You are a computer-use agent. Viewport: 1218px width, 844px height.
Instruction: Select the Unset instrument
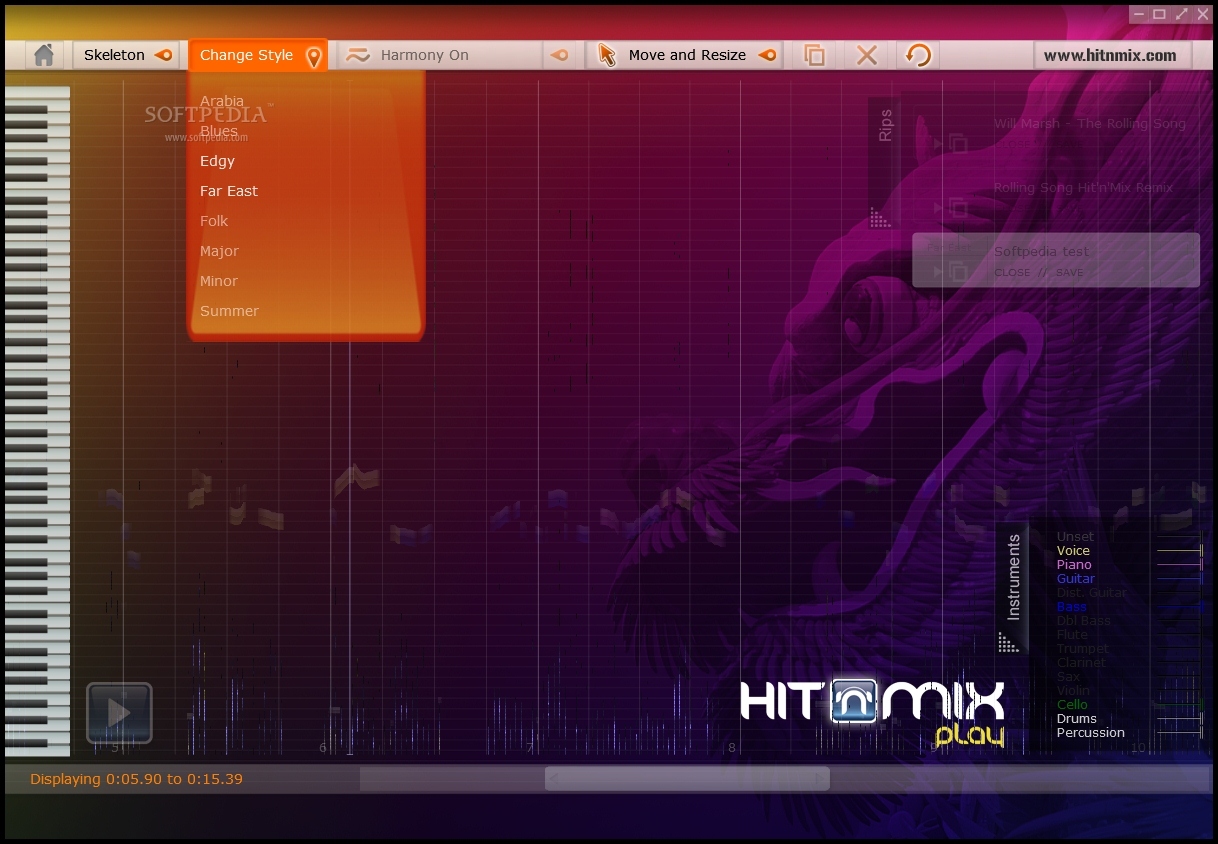pyautogui.click(x=1075, y=537)
